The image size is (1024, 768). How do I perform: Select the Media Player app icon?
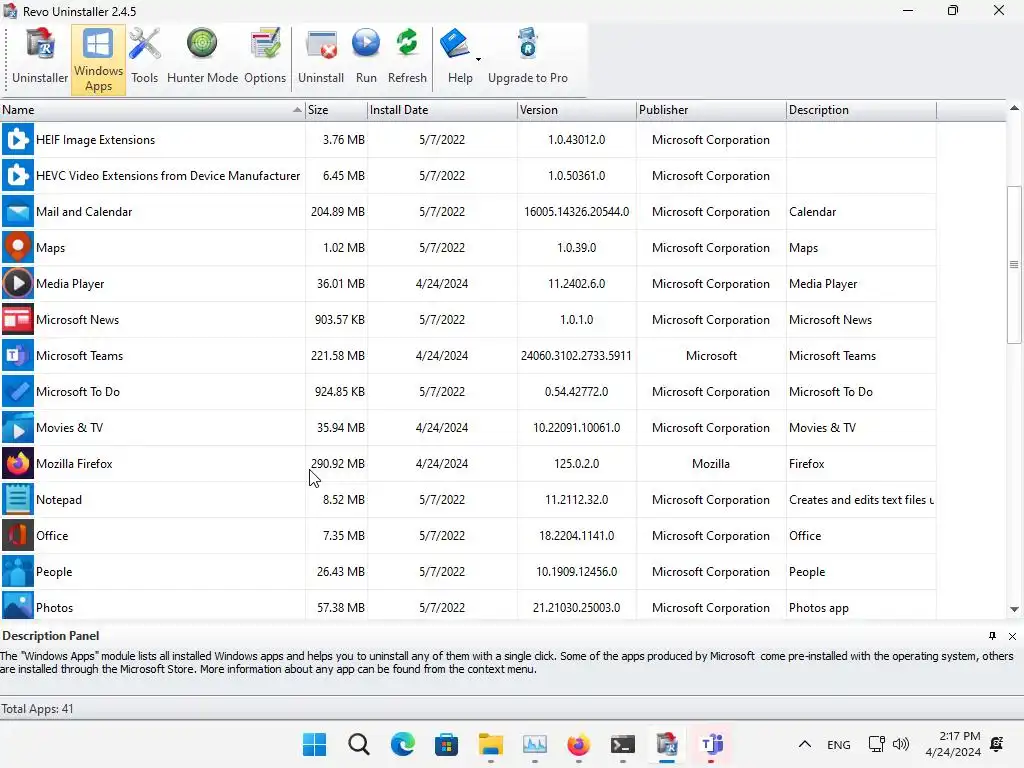(x=18, y=283)
